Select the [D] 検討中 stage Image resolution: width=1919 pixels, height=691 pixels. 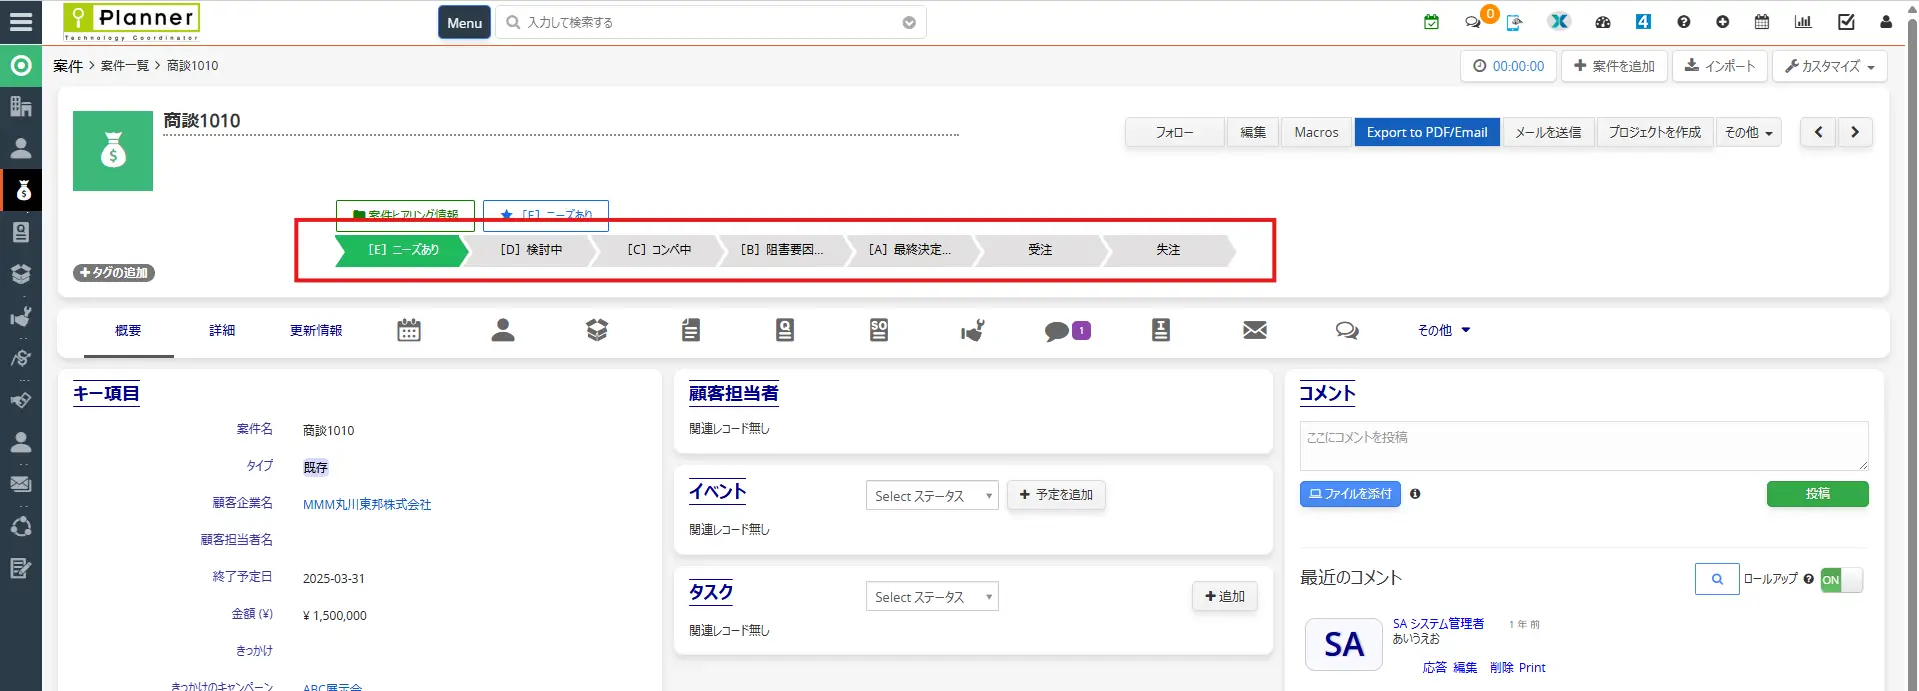tap(531, 250)
